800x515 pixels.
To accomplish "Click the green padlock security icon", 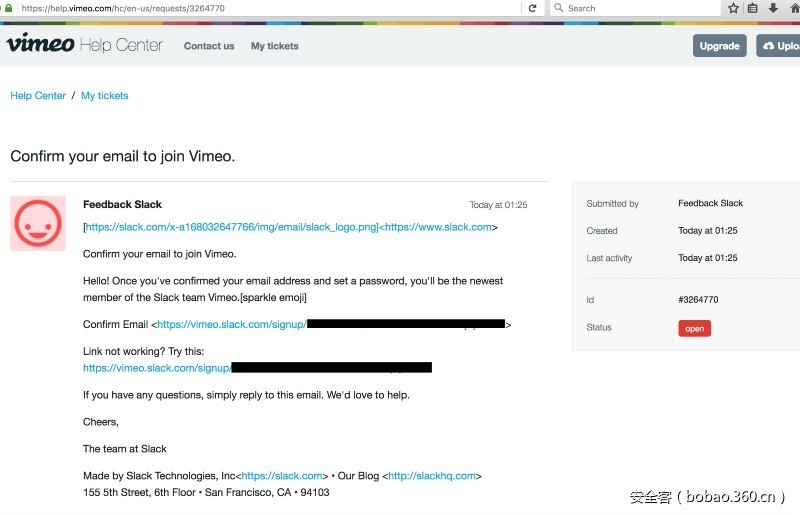I will pyautogui.click(x=8, y=8).
